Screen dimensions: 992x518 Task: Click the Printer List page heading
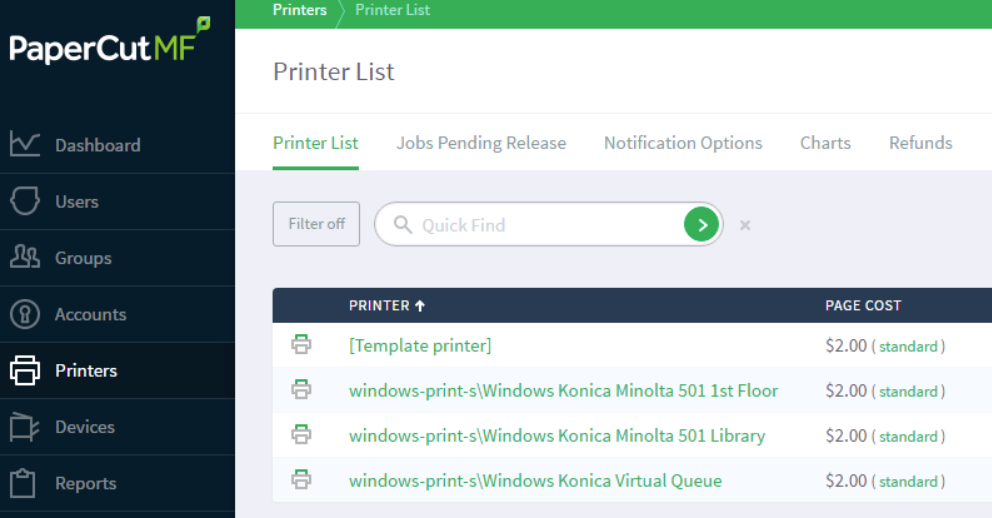pyautogui.click(x=333, y=71)
